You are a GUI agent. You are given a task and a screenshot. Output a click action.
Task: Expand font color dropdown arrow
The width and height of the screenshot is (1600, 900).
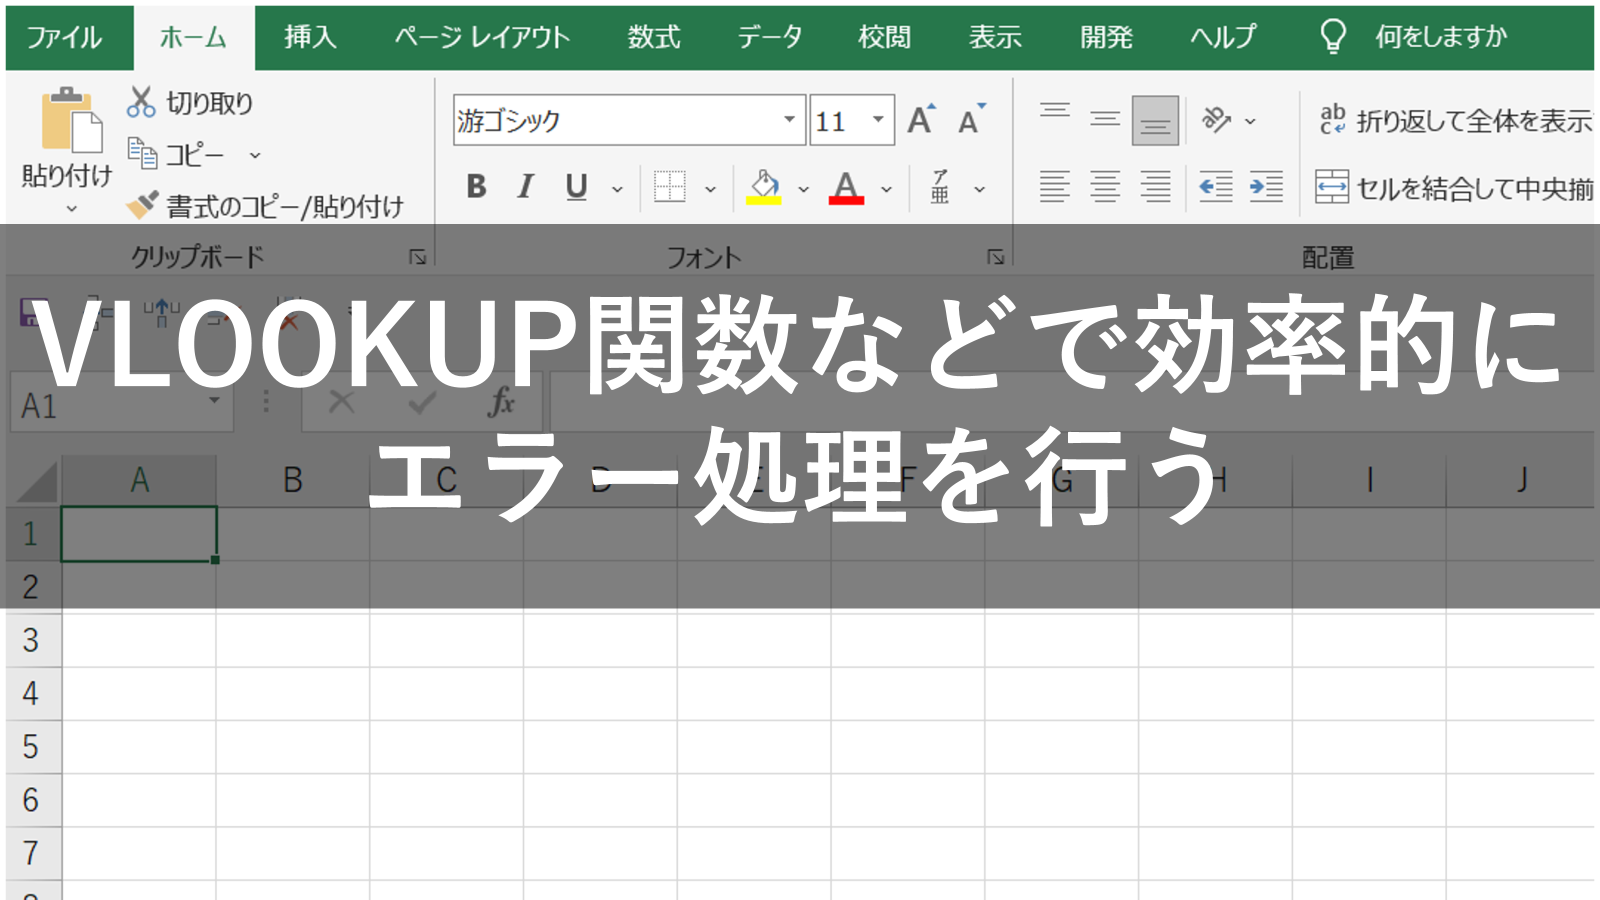point(886,188)
